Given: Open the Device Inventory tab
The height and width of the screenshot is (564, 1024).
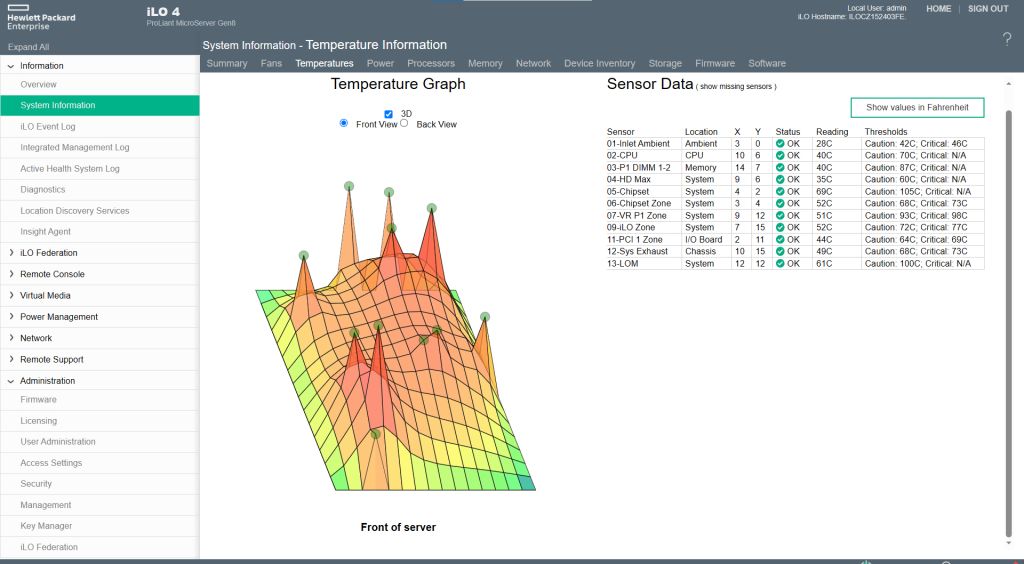Looking at the screenshot, I should [600, 63].
